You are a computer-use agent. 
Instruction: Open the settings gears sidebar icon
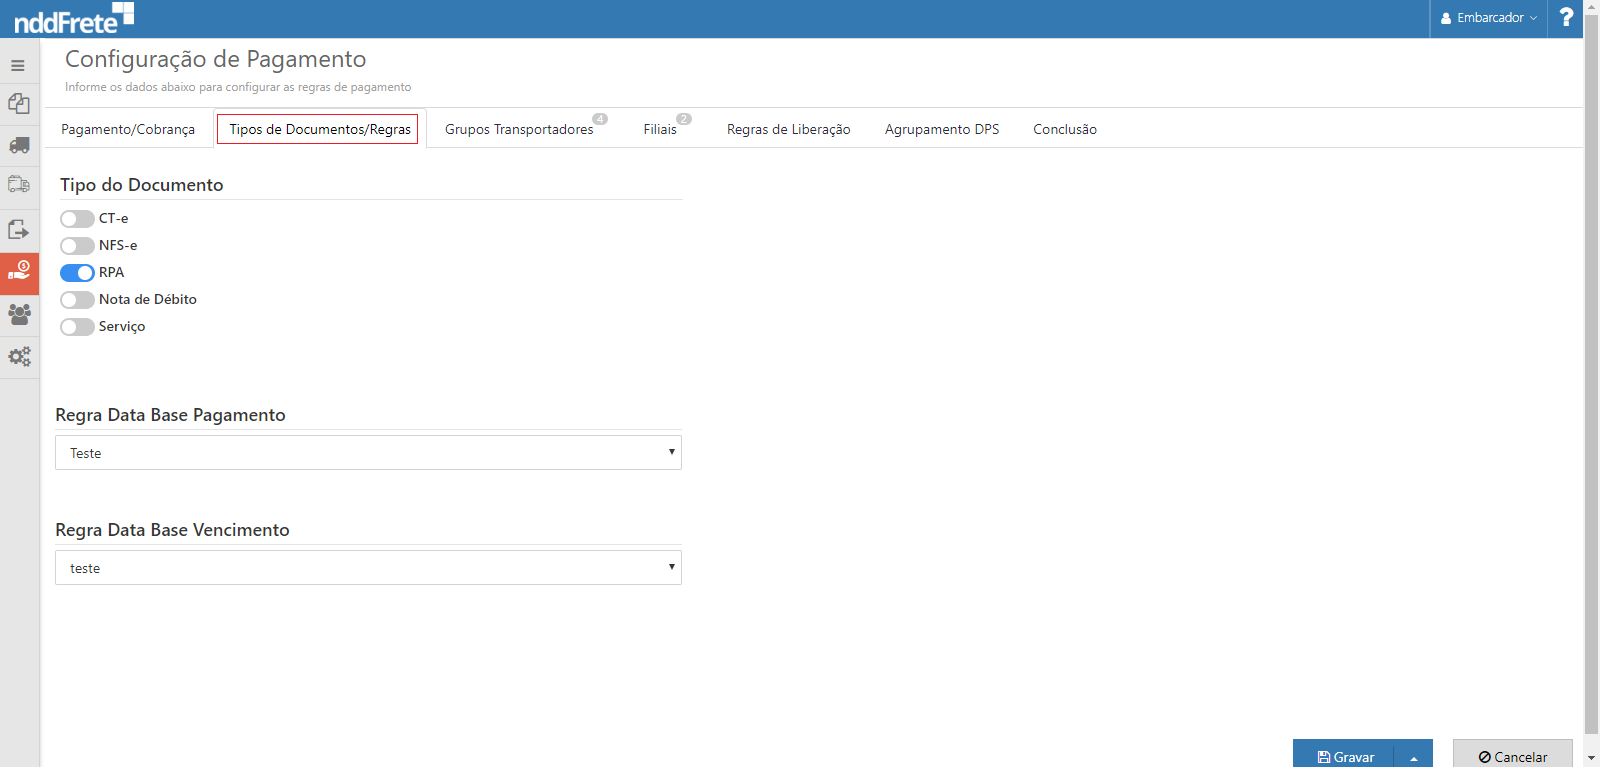coord(19,356)
